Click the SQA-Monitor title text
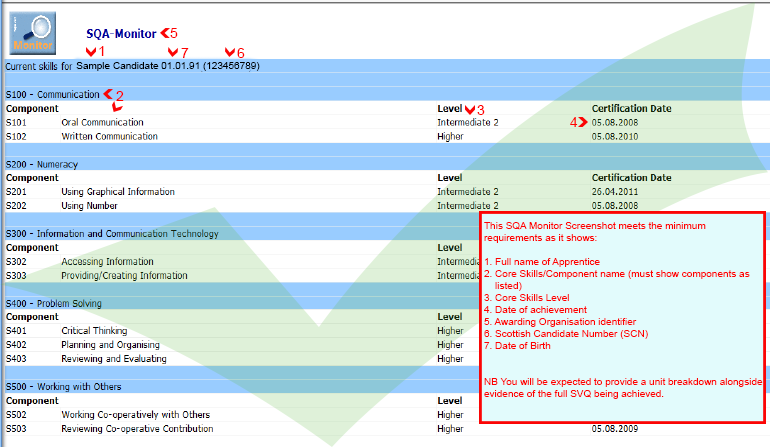This screenshot has height=447, width=770. pos(121,33)
